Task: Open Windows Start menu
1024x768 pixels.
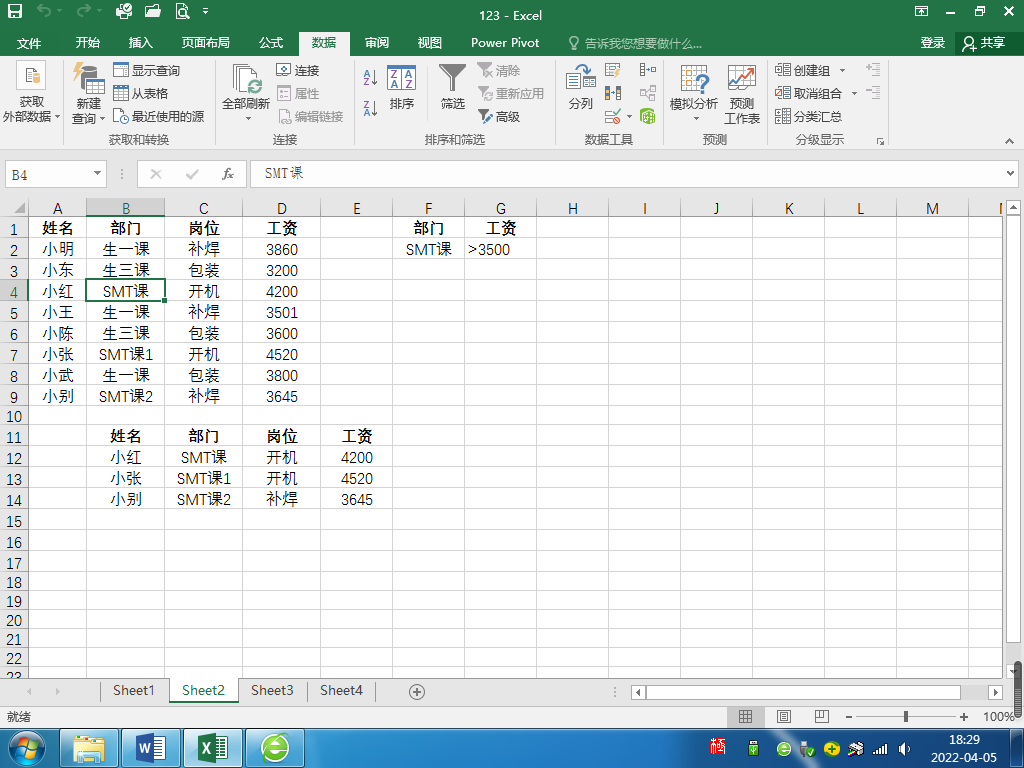Action: 27,748
